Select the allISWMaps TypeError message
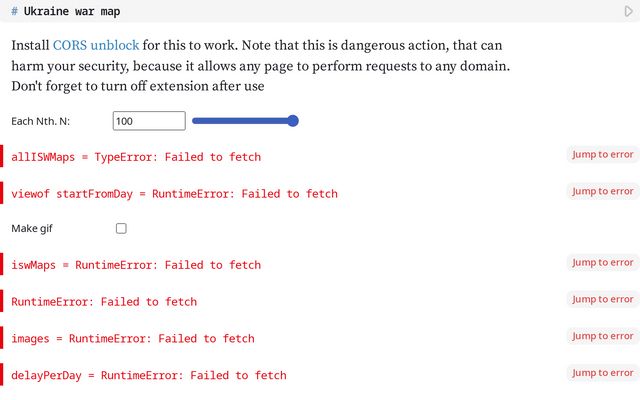This screenshot has width=640, height=400. (x=136, y=157)
